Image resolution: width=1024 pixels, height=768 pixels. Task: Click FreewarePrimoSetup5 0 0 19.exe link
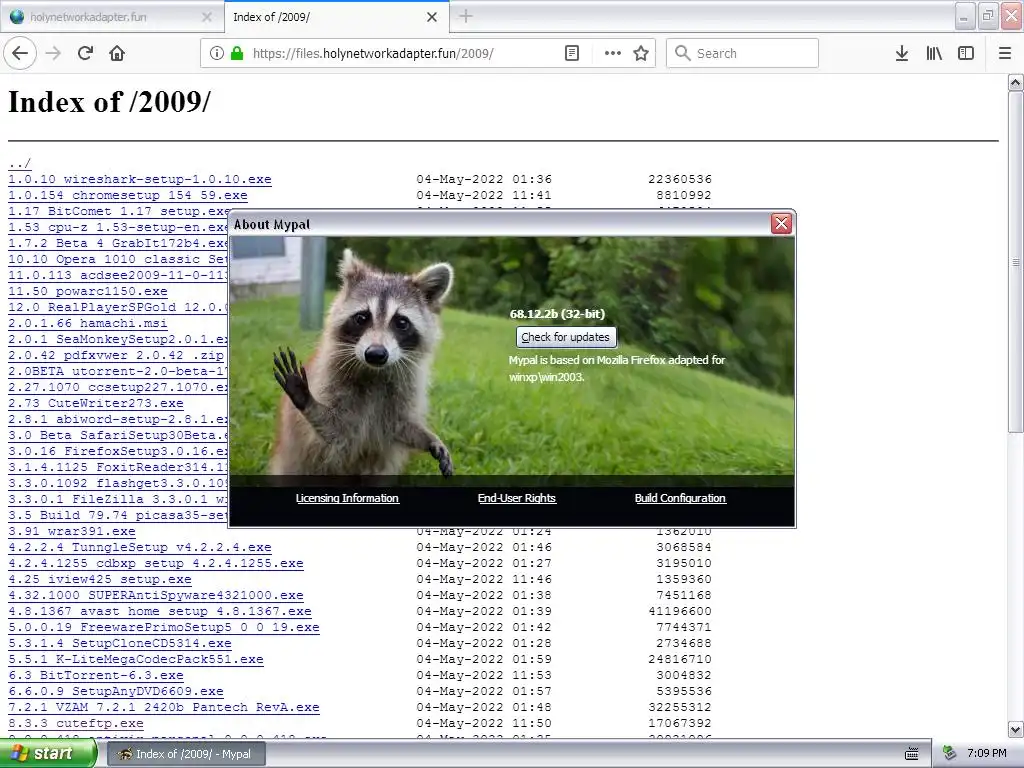point(164,628)
